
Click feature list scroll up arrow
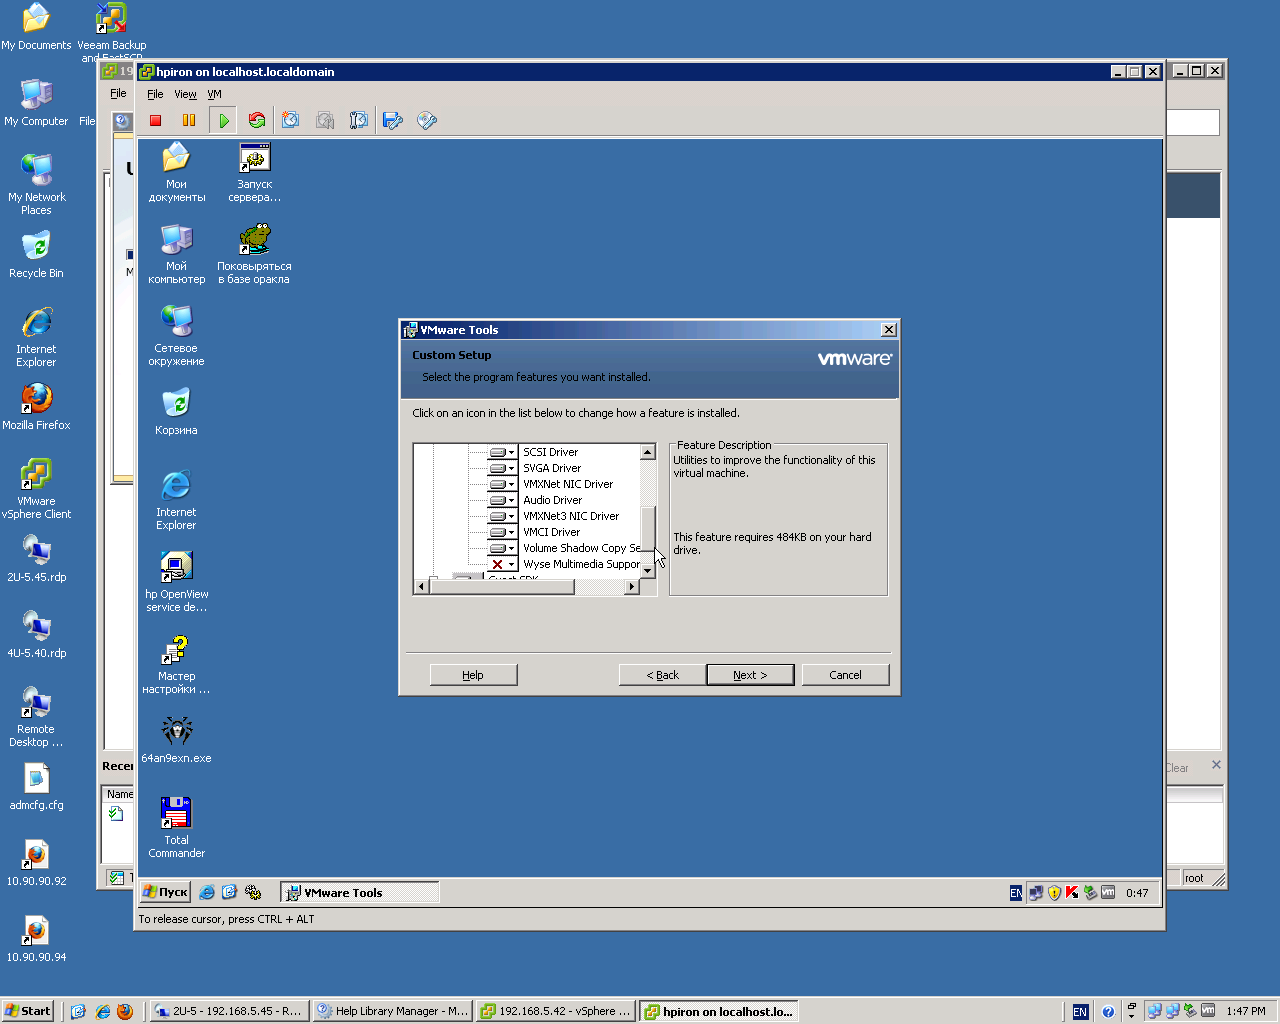647,452
